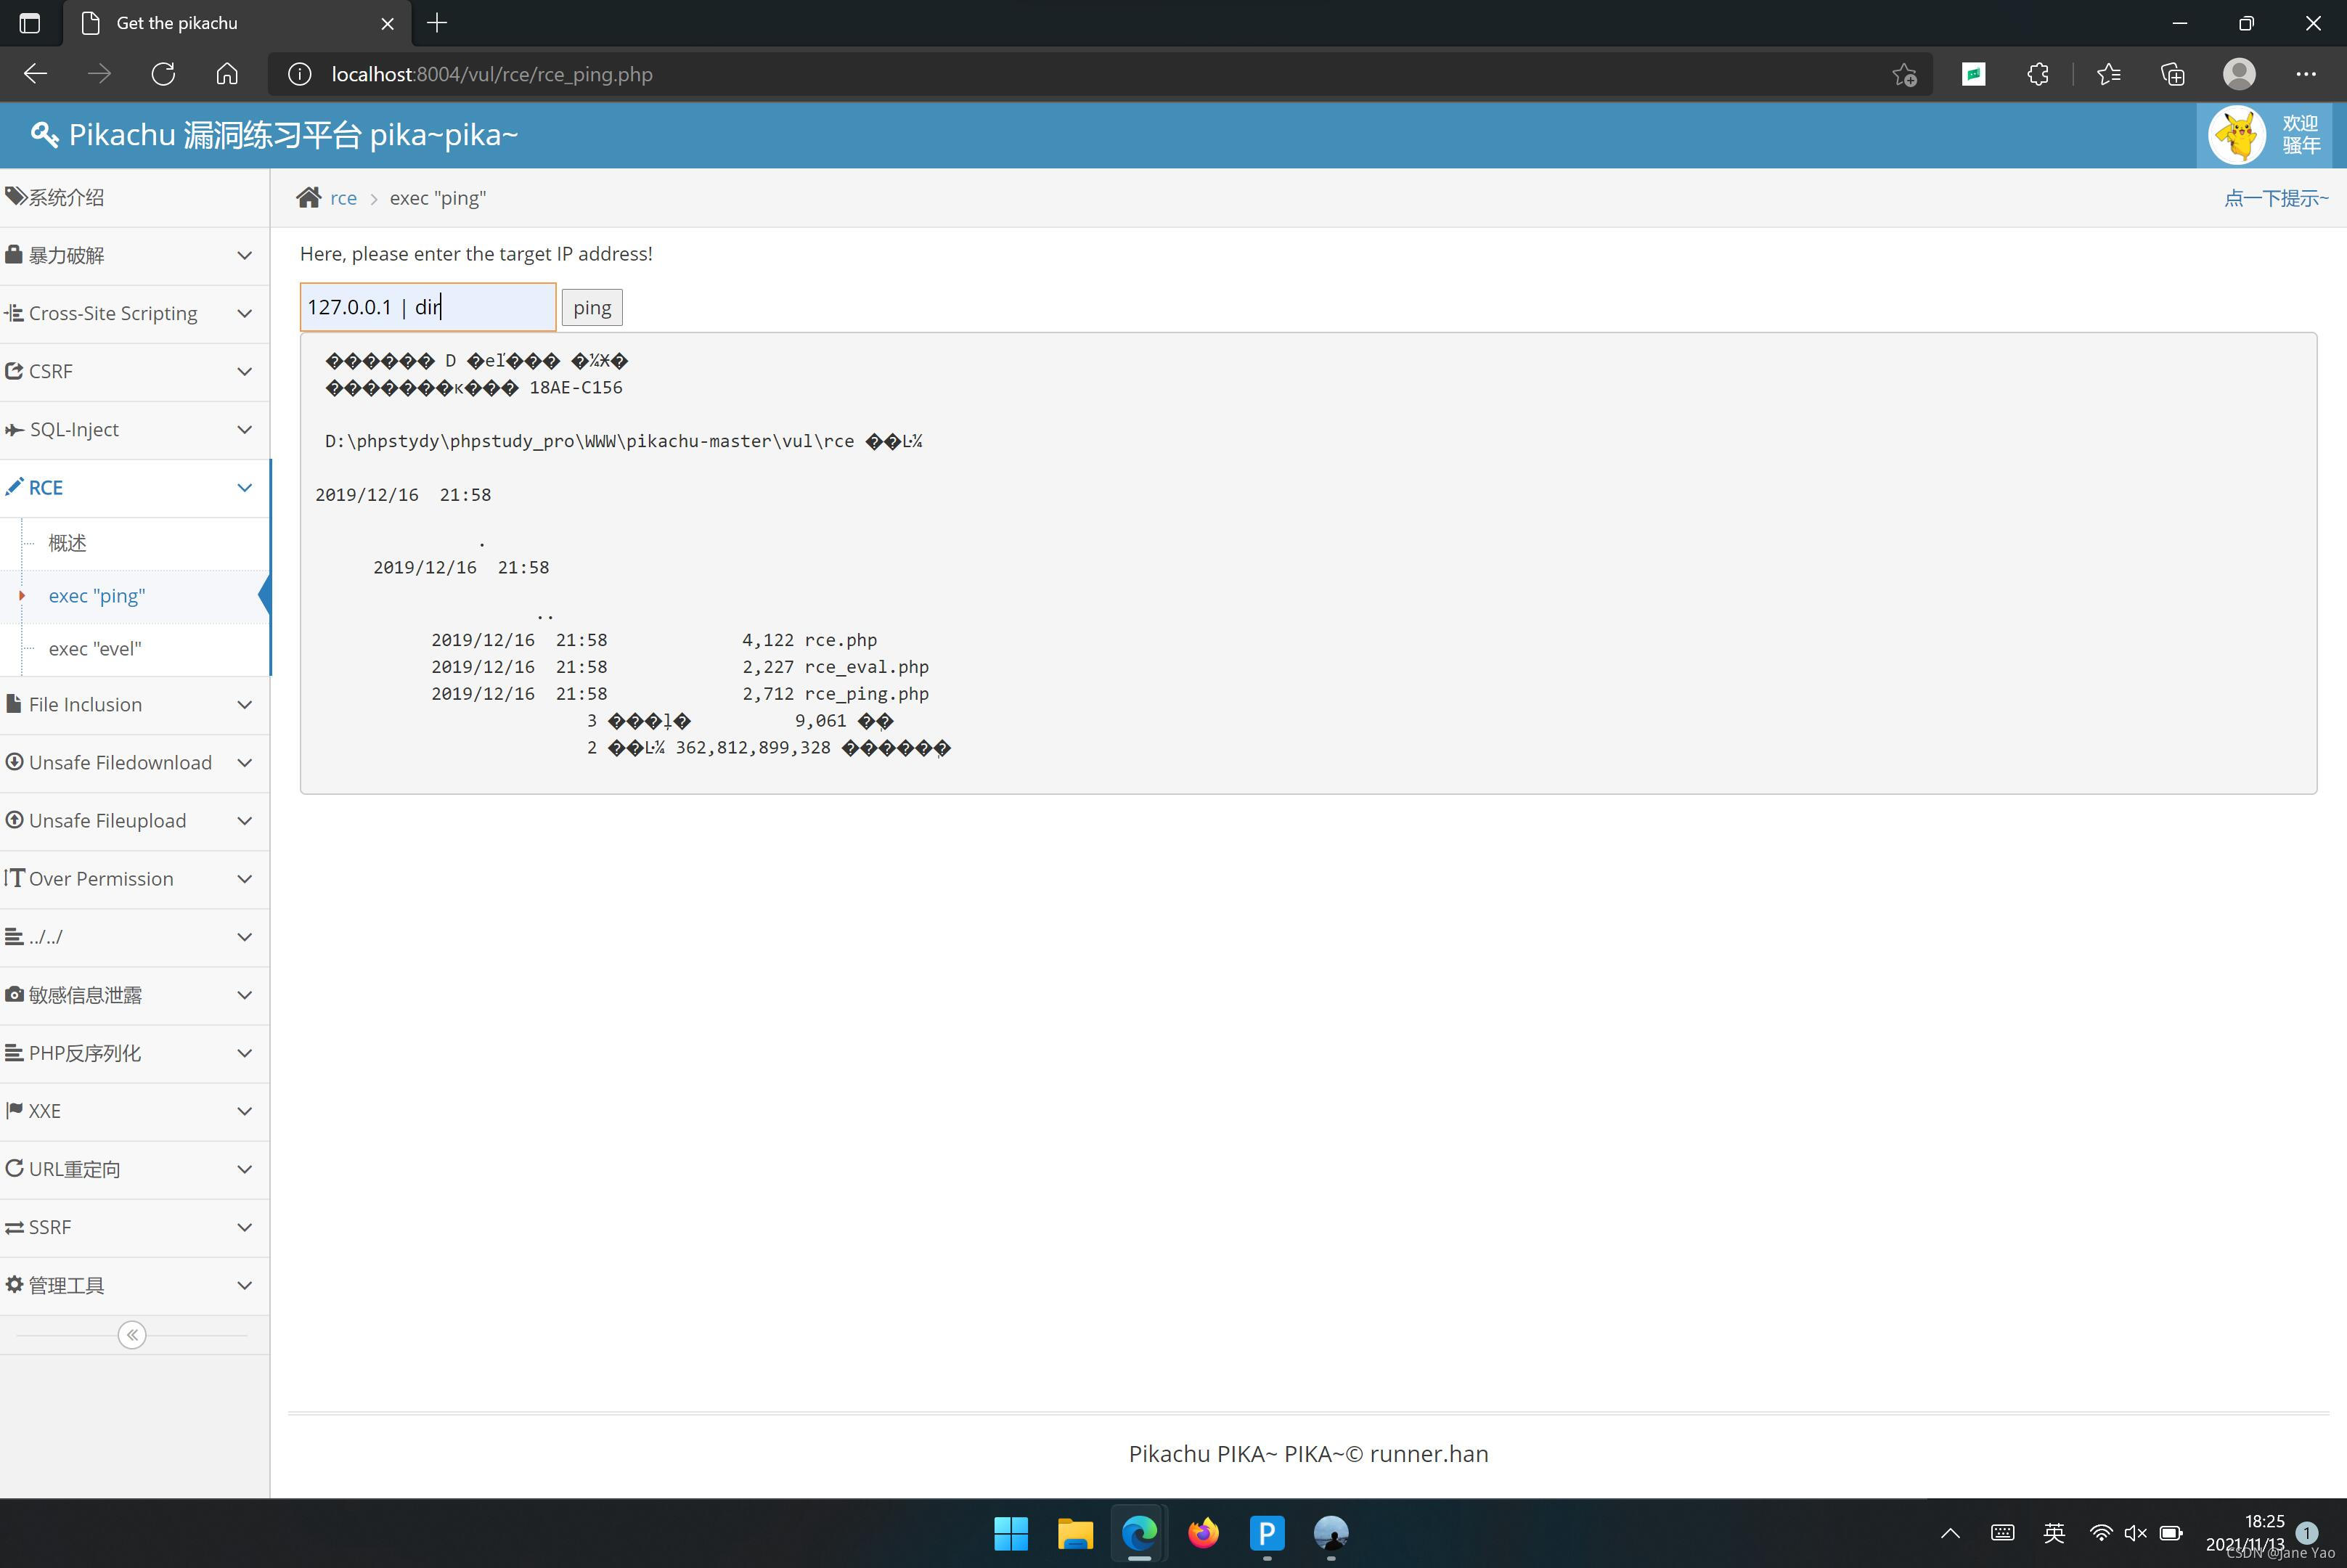The width and height of the screenshot is (2347, 1568).
Task: Open browser collections icon
Action: click(2172, 74)
